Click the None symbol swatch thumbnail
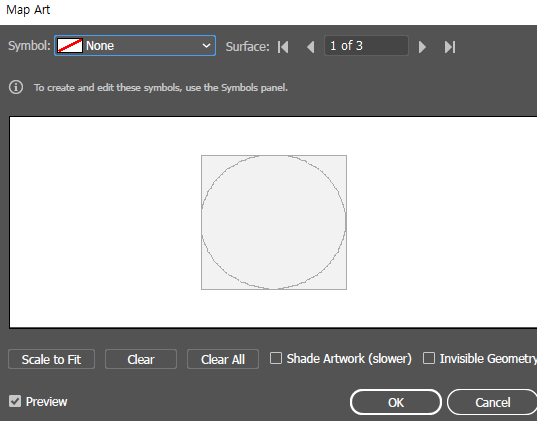Screen dimensions: 537x421 coord(70,46)
